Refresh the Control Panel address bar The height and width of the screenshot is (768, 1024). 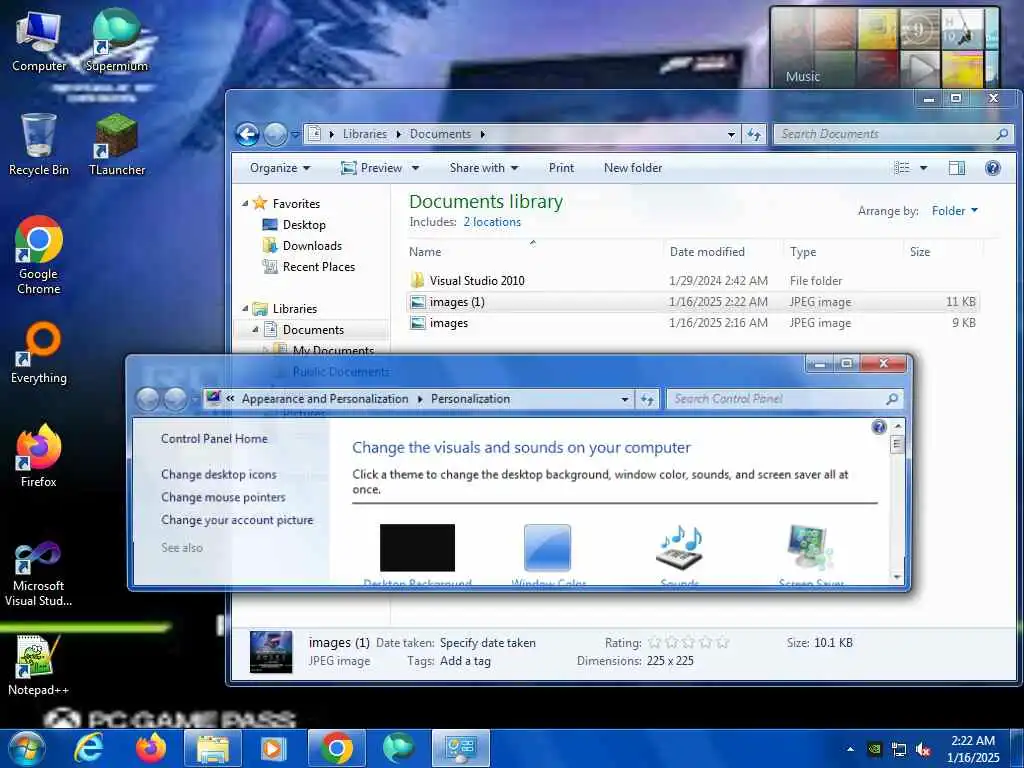(x=647, y=399)
